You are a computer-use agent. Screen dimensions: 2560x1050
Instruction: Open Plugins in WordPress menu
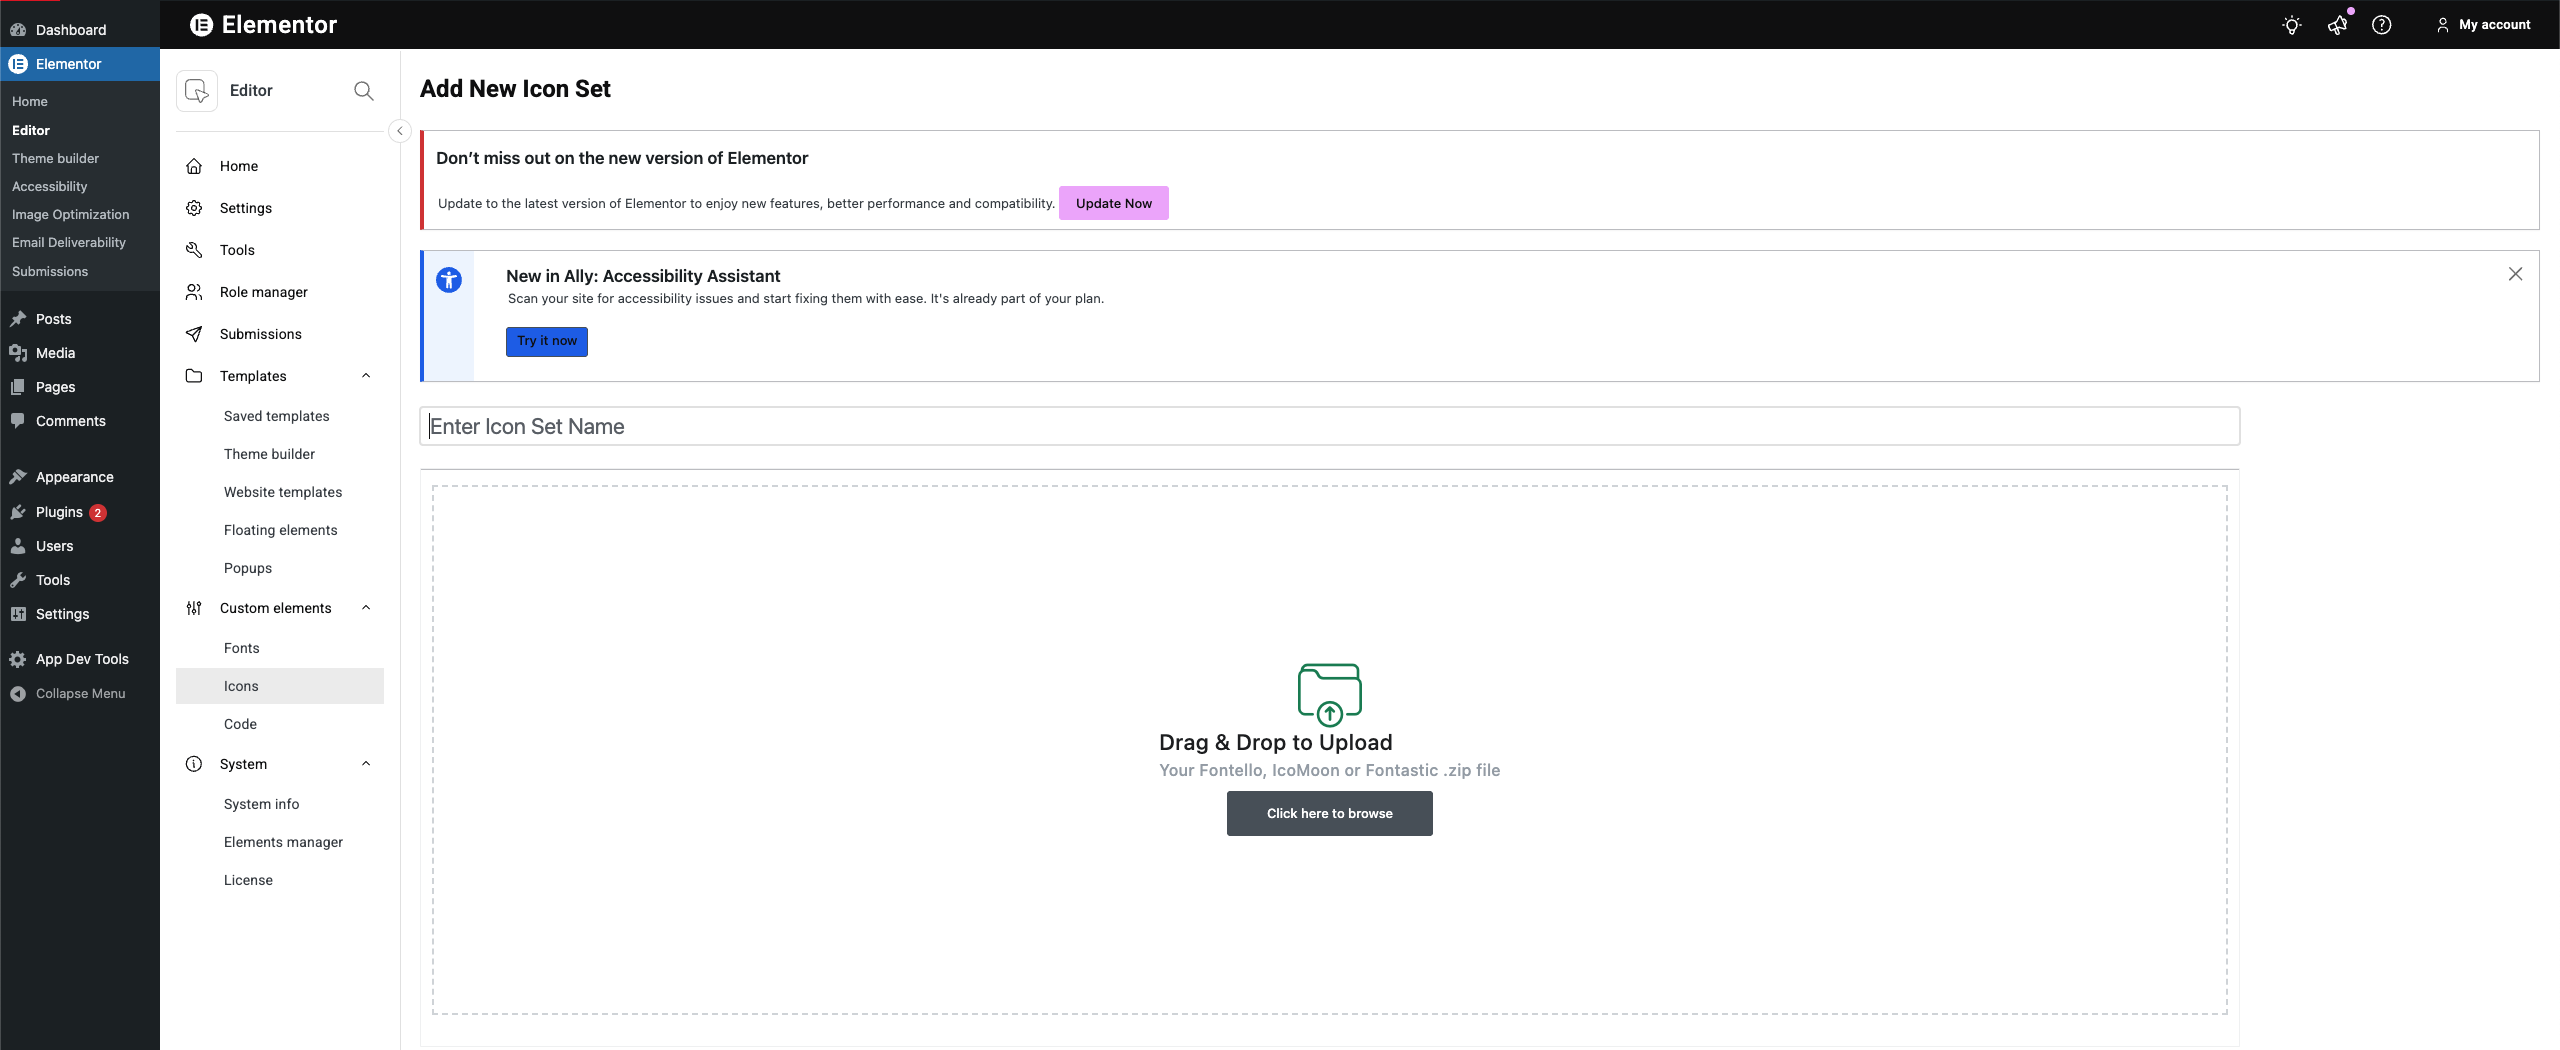(59, 512)
